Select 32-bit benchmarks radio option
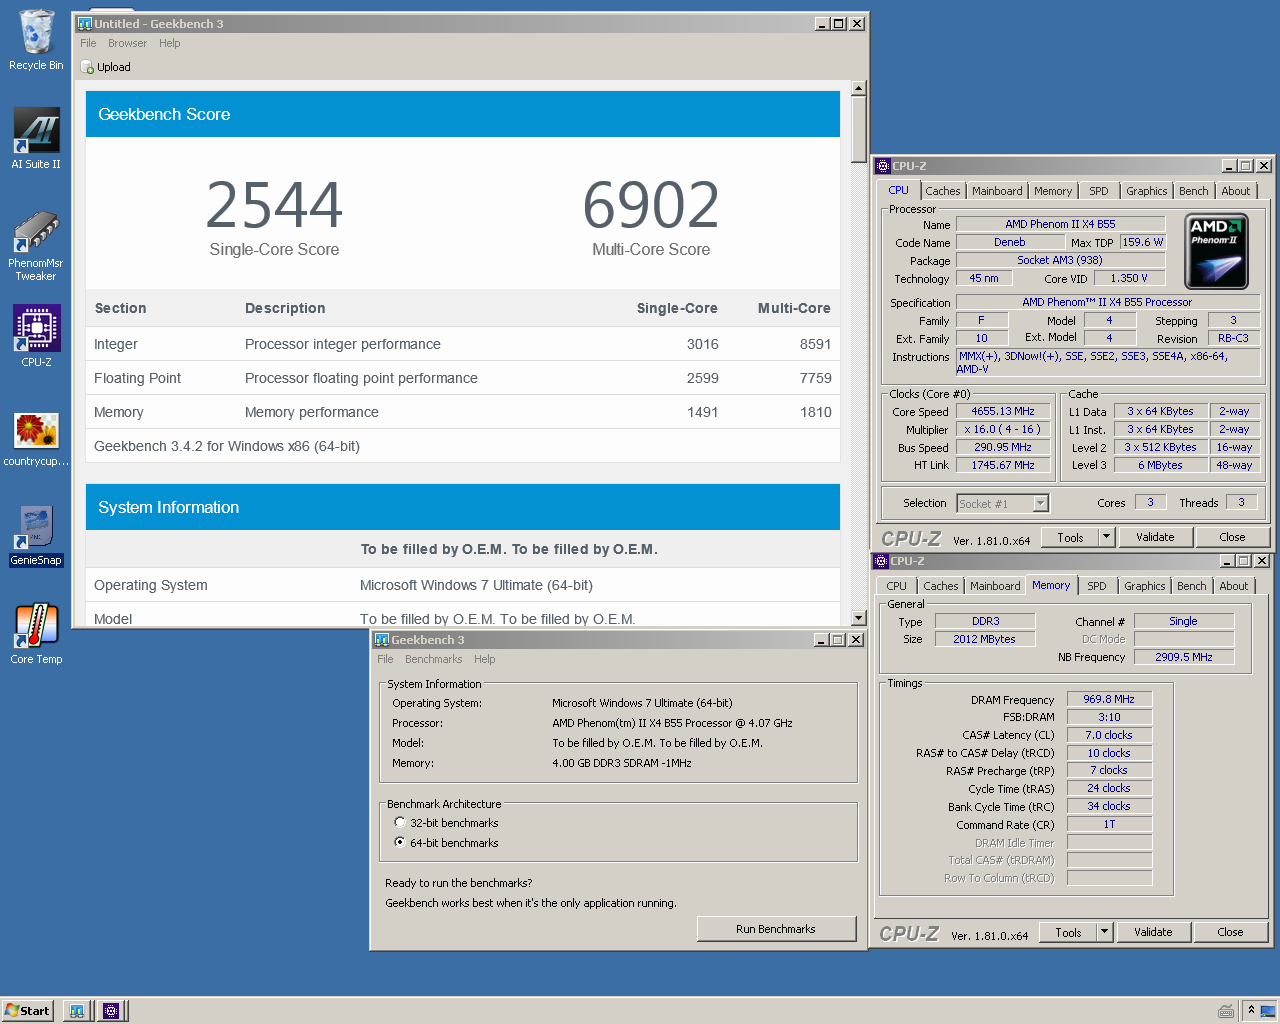Screen dimensions: 1280x1024 (400, 823)
